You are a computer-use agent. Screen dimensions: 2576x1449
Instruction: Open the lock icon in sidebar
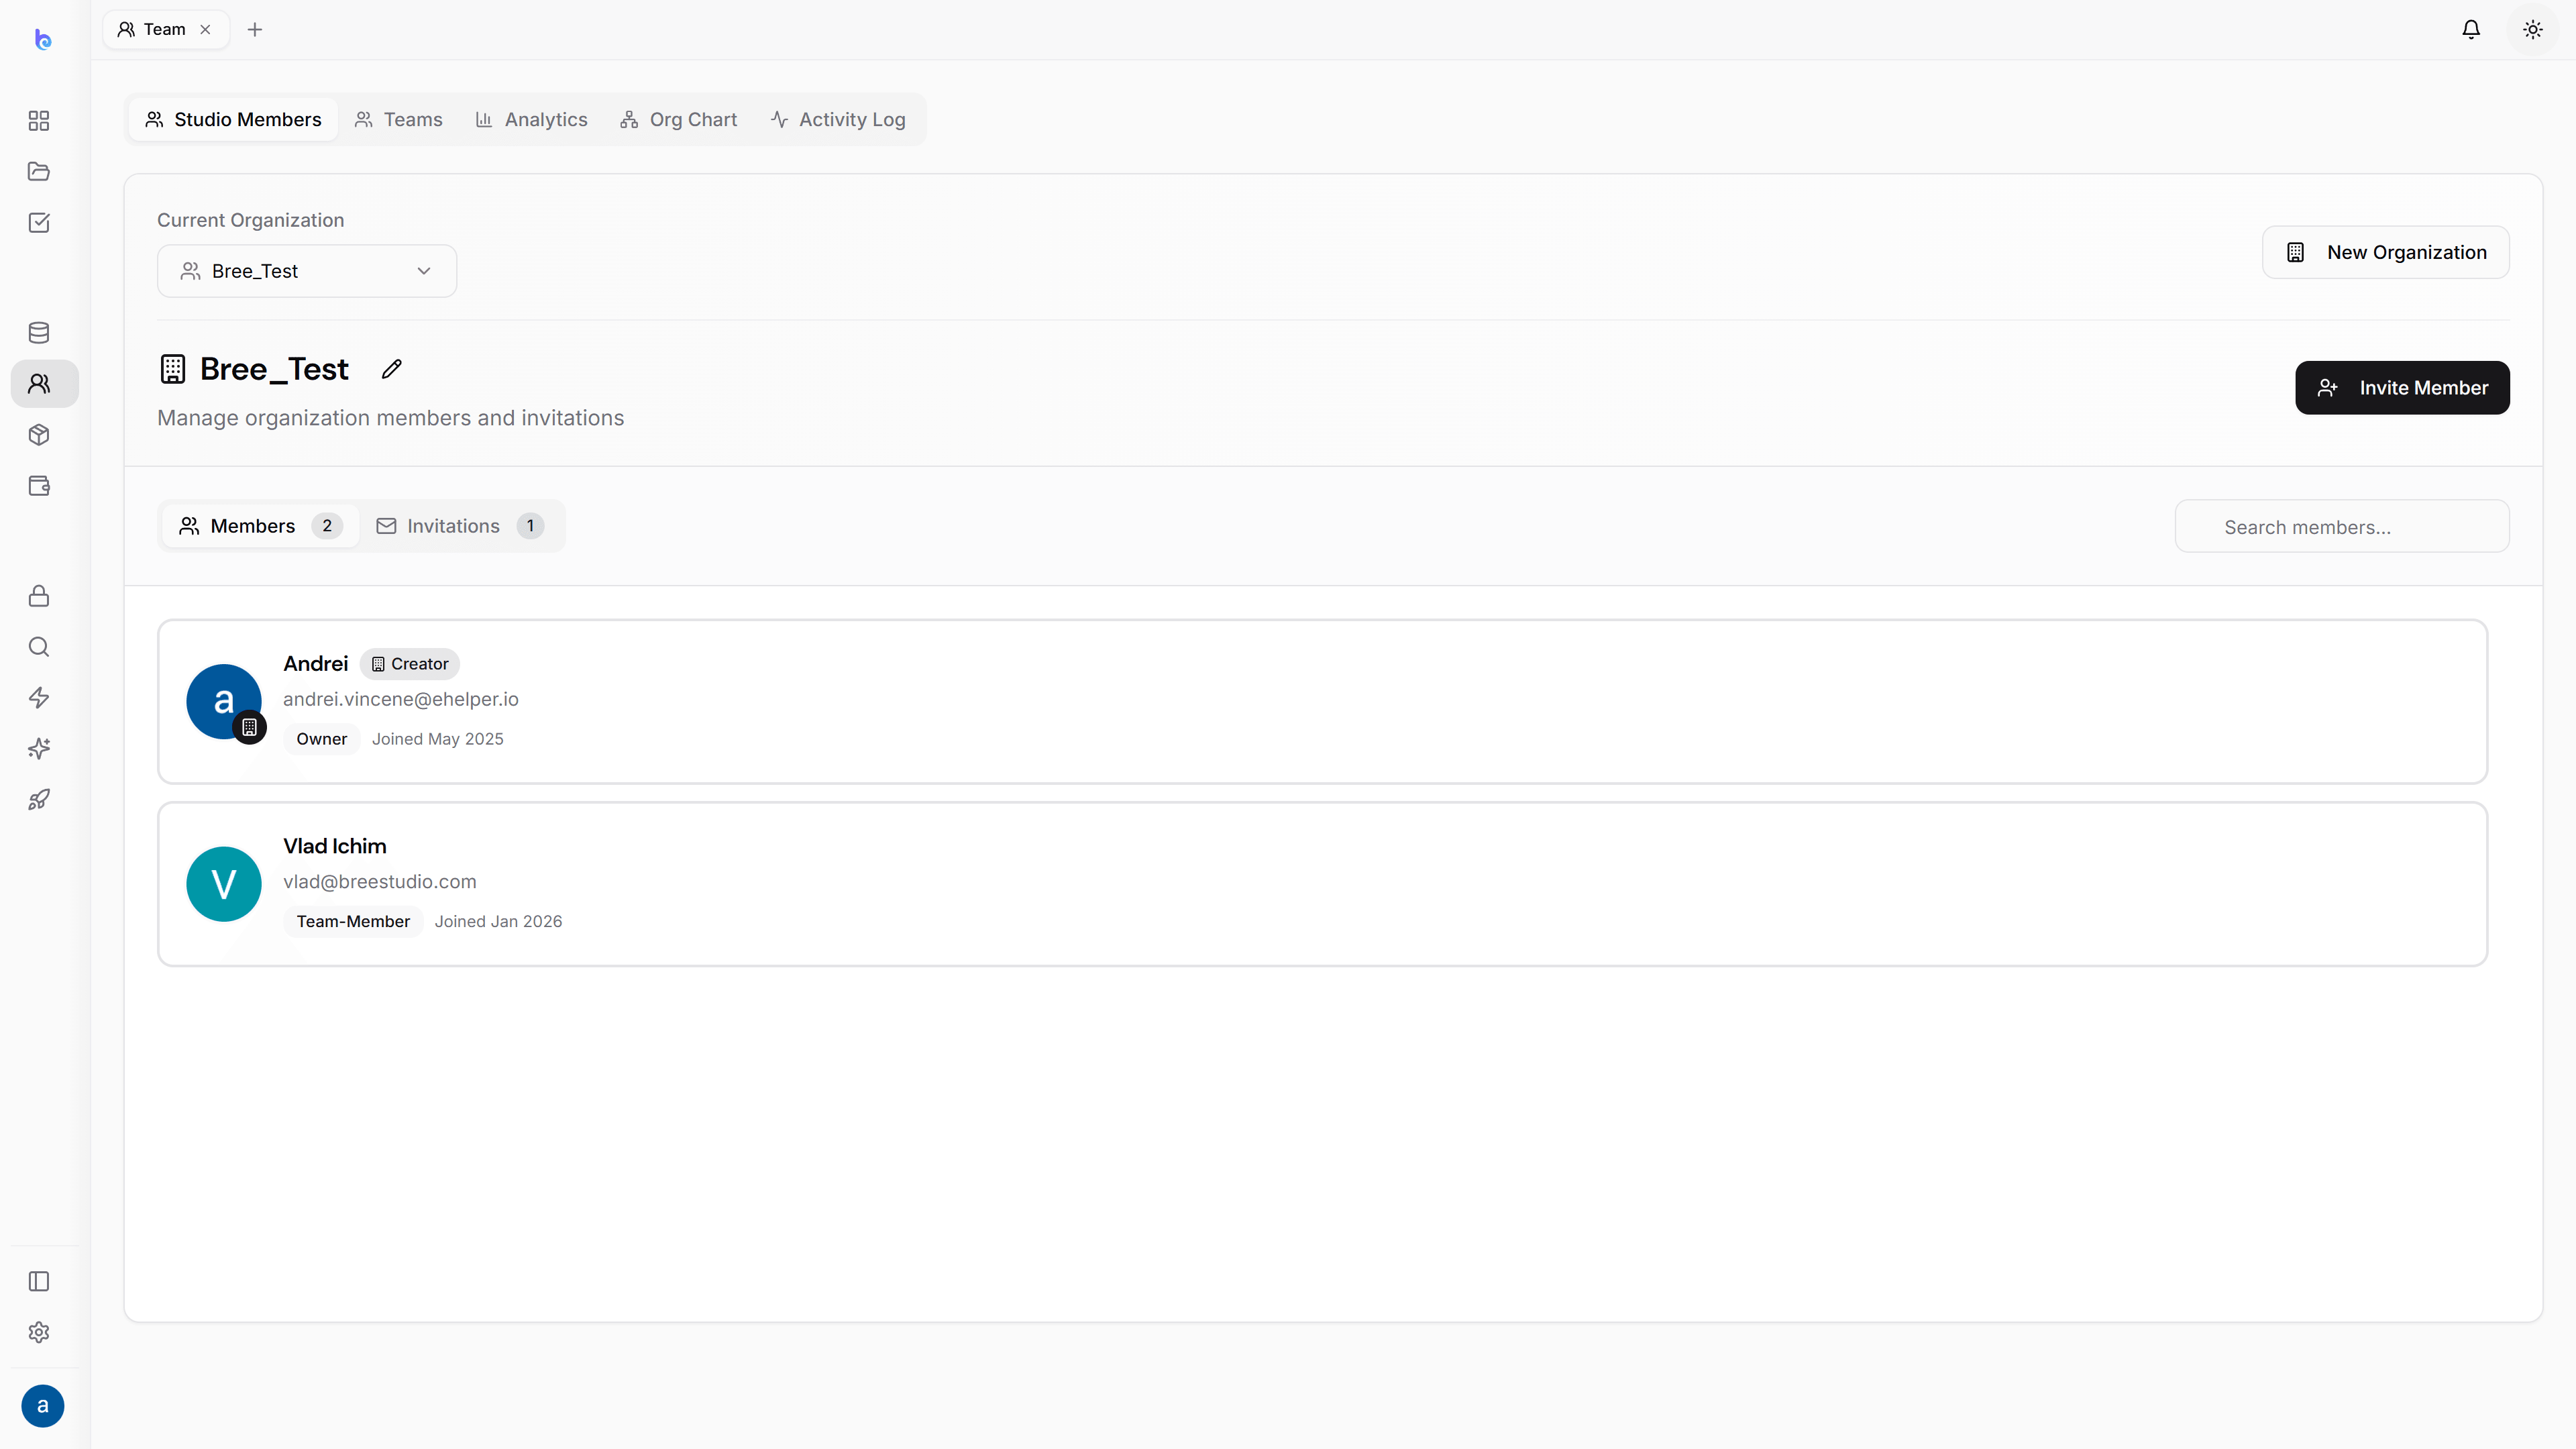[x=39, y=596]
